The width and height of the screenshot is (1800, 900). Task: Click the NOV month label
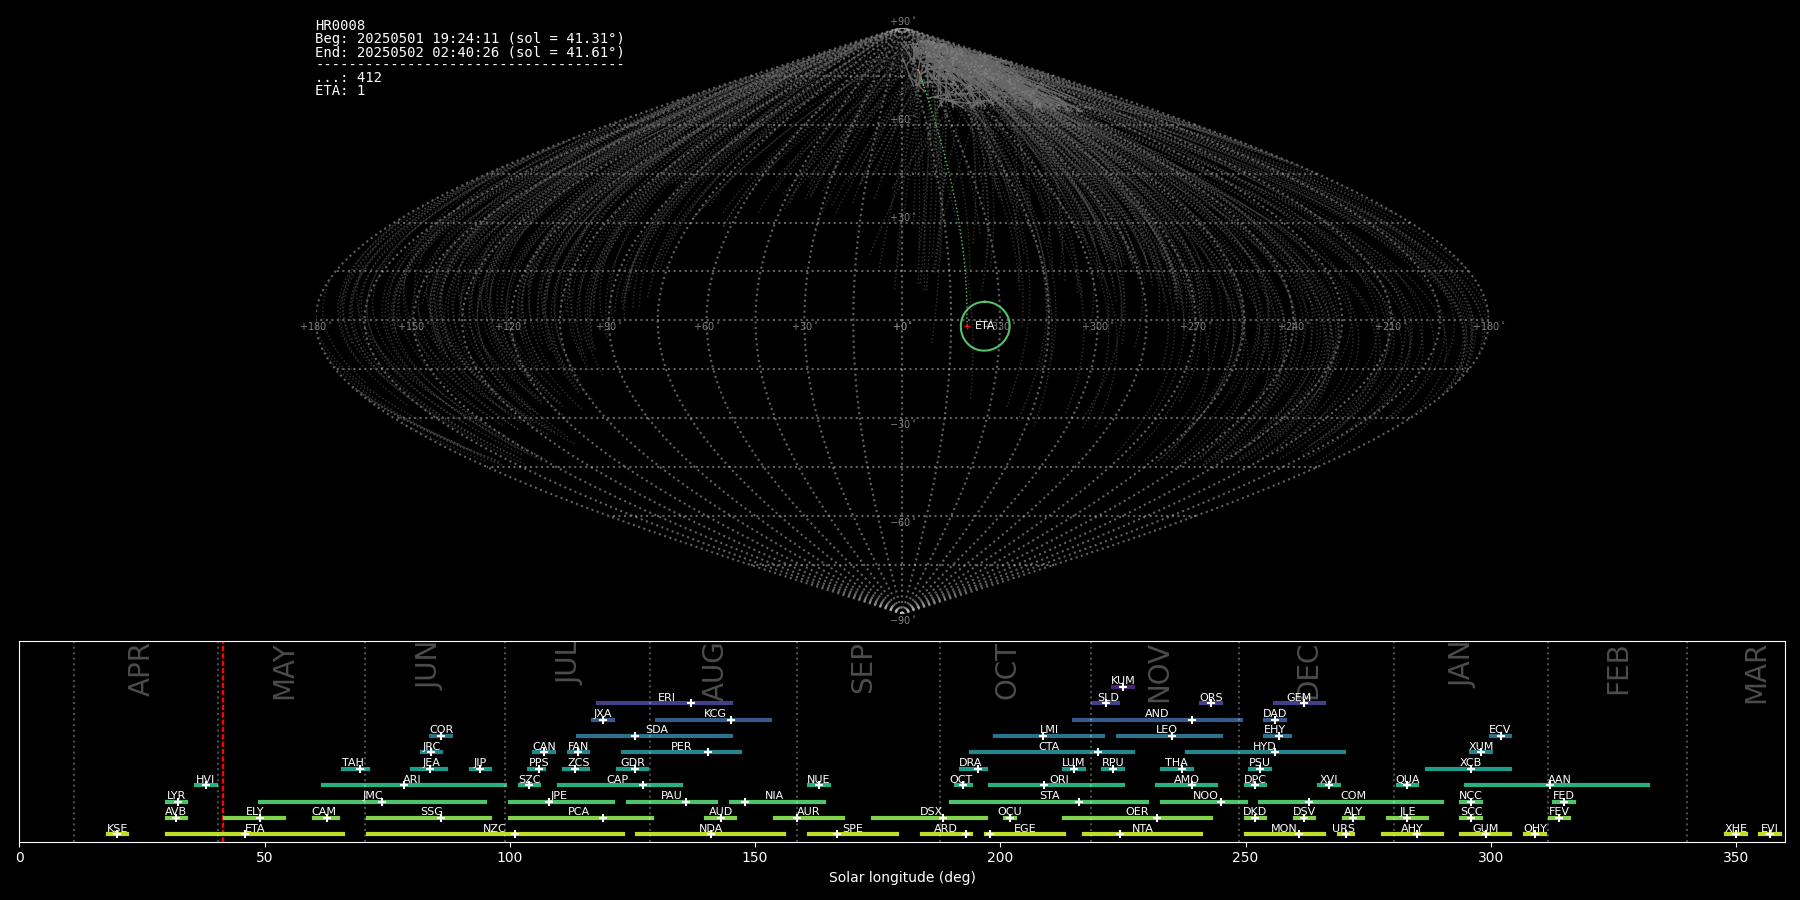pos(1159,673)
